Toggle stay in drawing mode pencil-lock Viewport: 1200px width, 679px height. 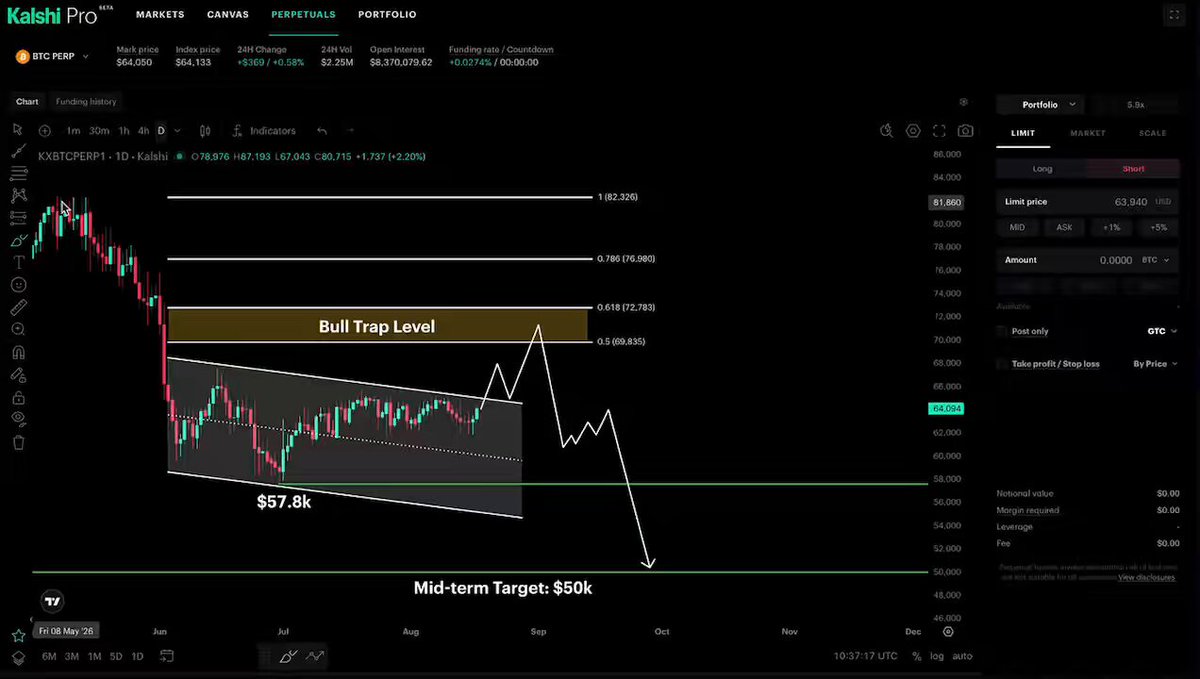(18, 375)
